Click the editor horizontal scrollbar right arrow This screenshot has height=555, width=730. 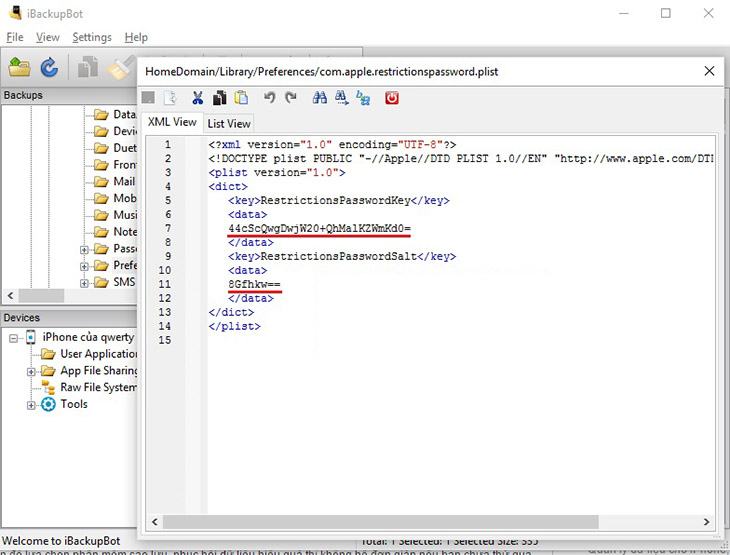pos(707,522)
